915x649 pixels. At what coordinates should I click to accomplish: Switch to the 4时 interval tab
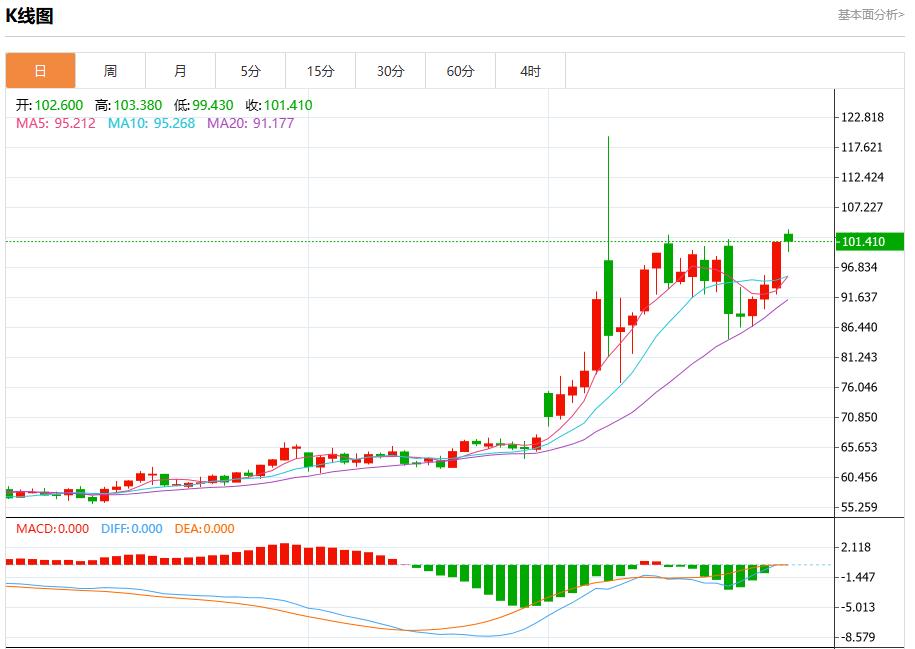tap(530, 71)
